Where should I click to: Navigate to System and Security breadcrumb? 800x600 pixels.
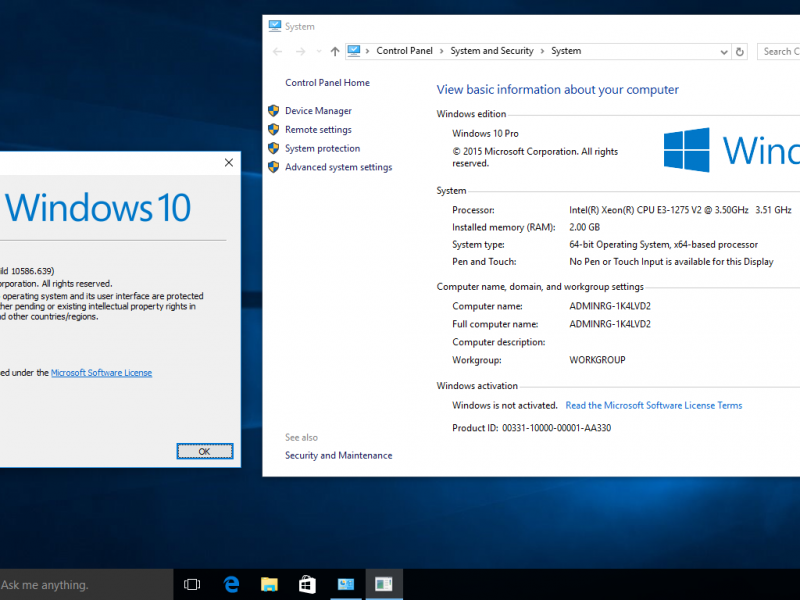pyautogui.click(x=492, y=51)
